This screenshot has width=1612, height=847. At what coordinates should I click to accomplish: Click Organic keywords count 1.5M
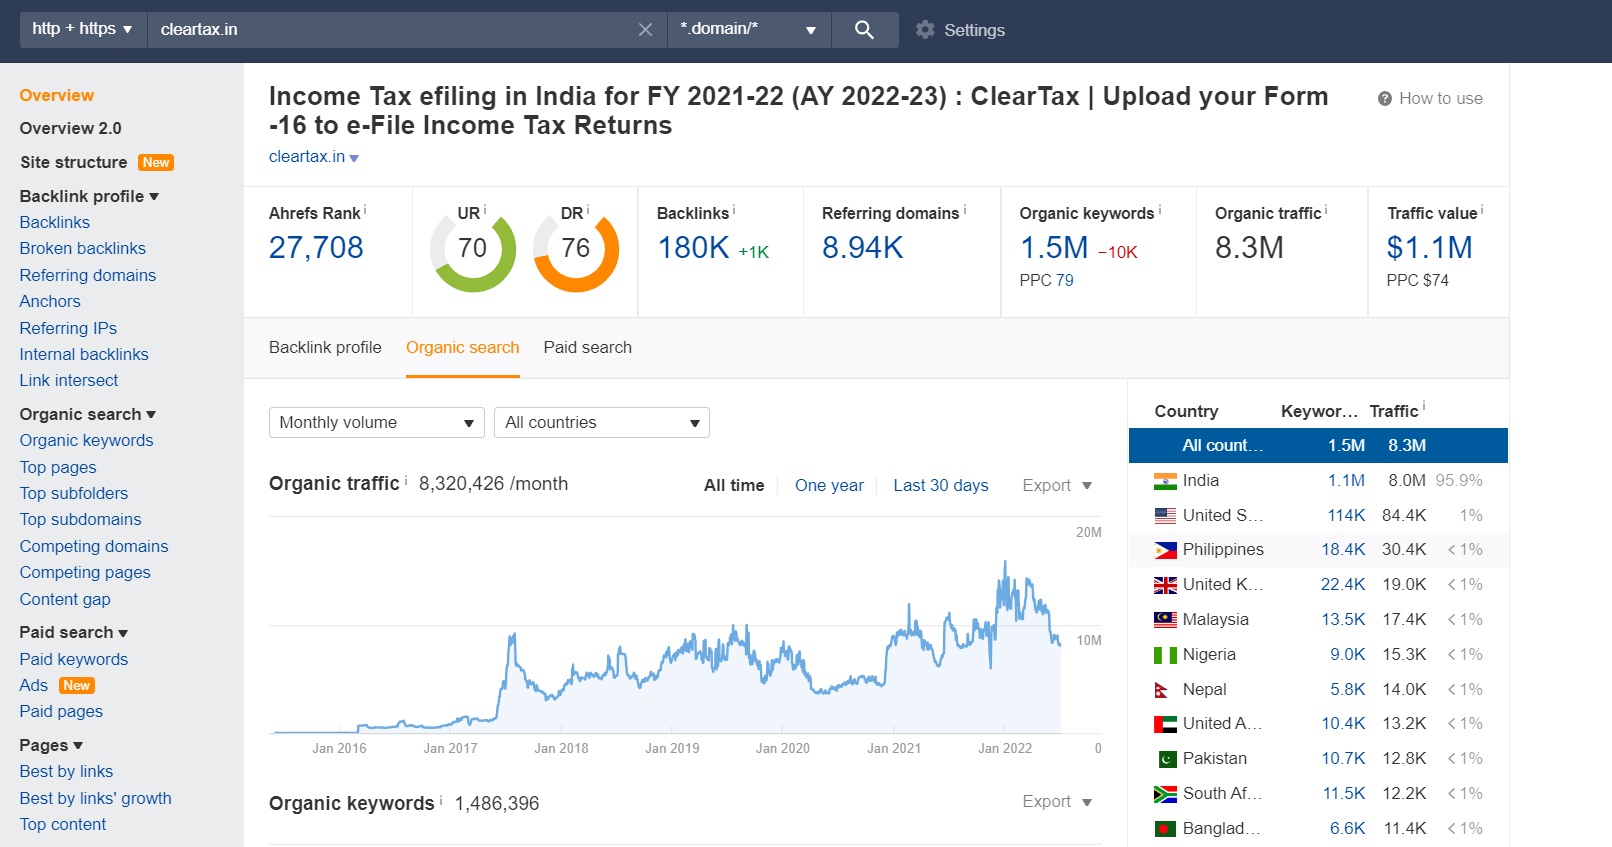click(1054, 247)
